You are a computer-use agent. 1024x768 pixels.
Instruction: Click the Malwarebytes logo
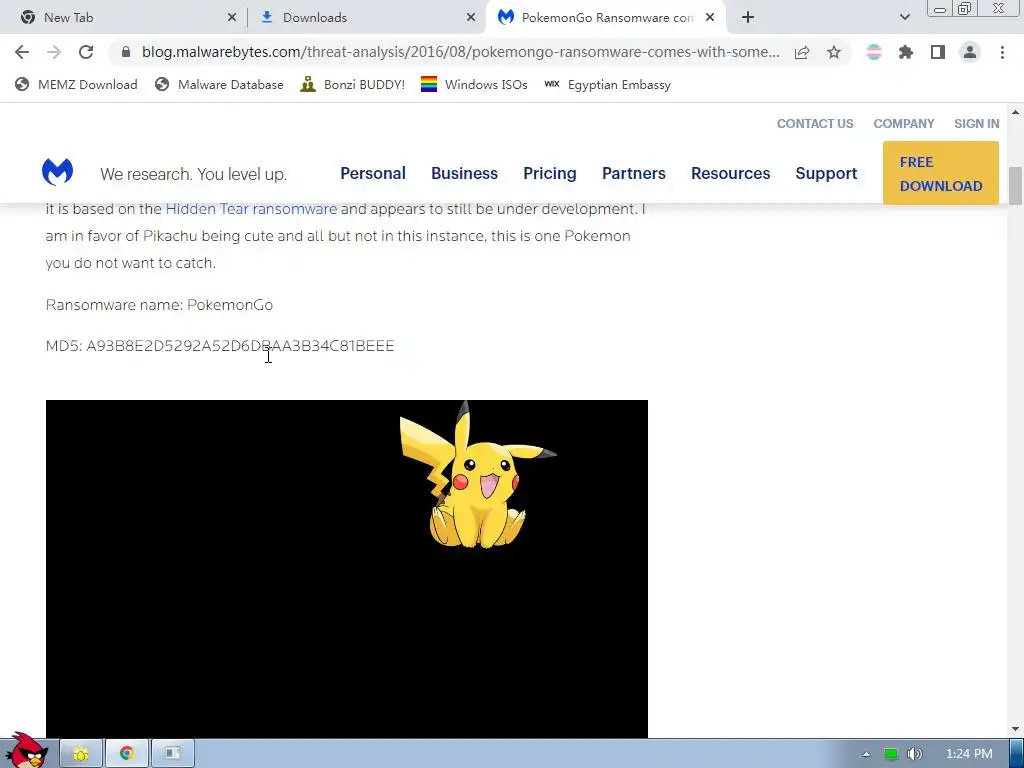(57, 172)
